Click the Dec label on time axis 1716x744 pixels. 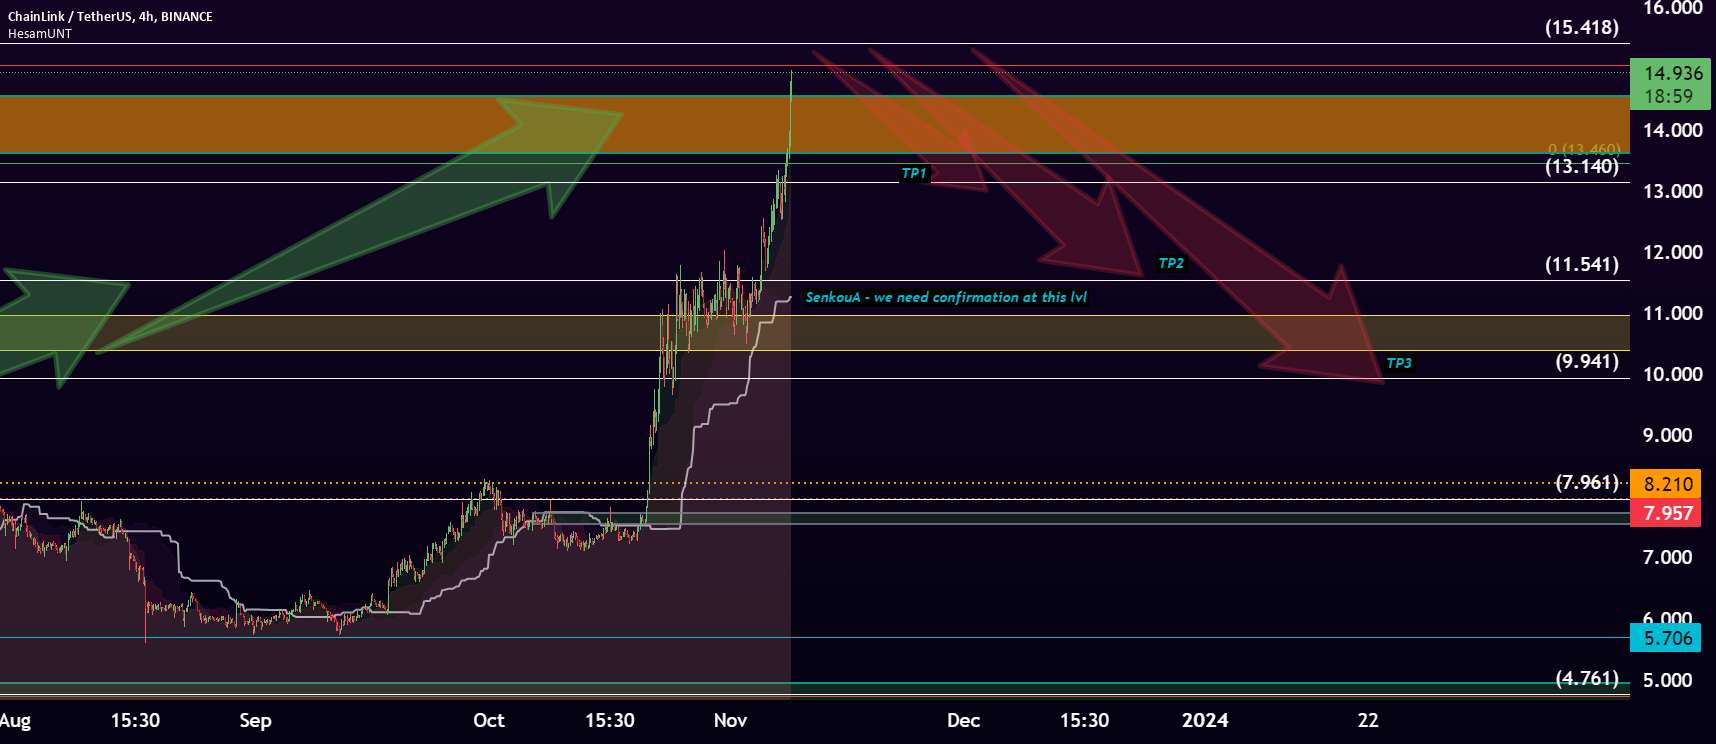click(964, 720)
